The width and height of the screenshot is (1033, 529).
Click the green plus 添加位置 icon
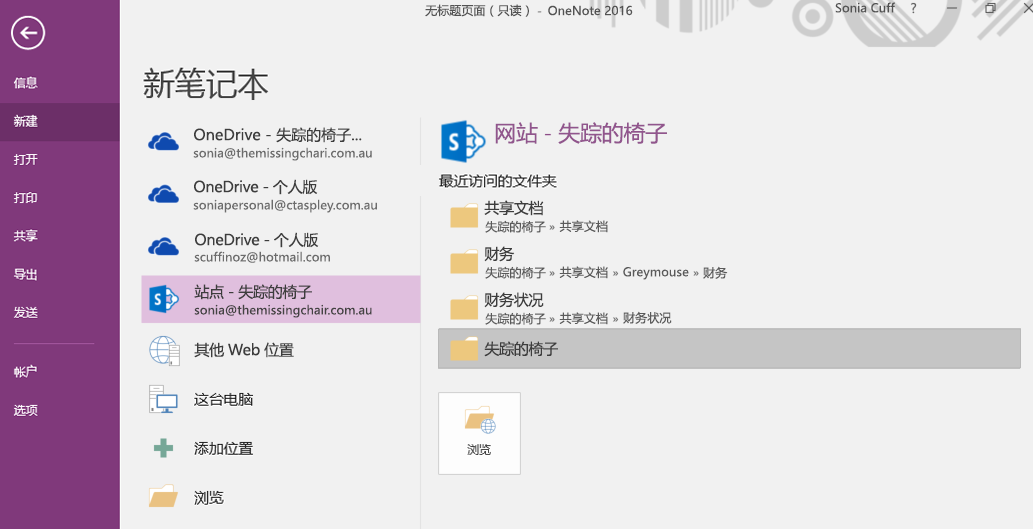pos(163,449)
